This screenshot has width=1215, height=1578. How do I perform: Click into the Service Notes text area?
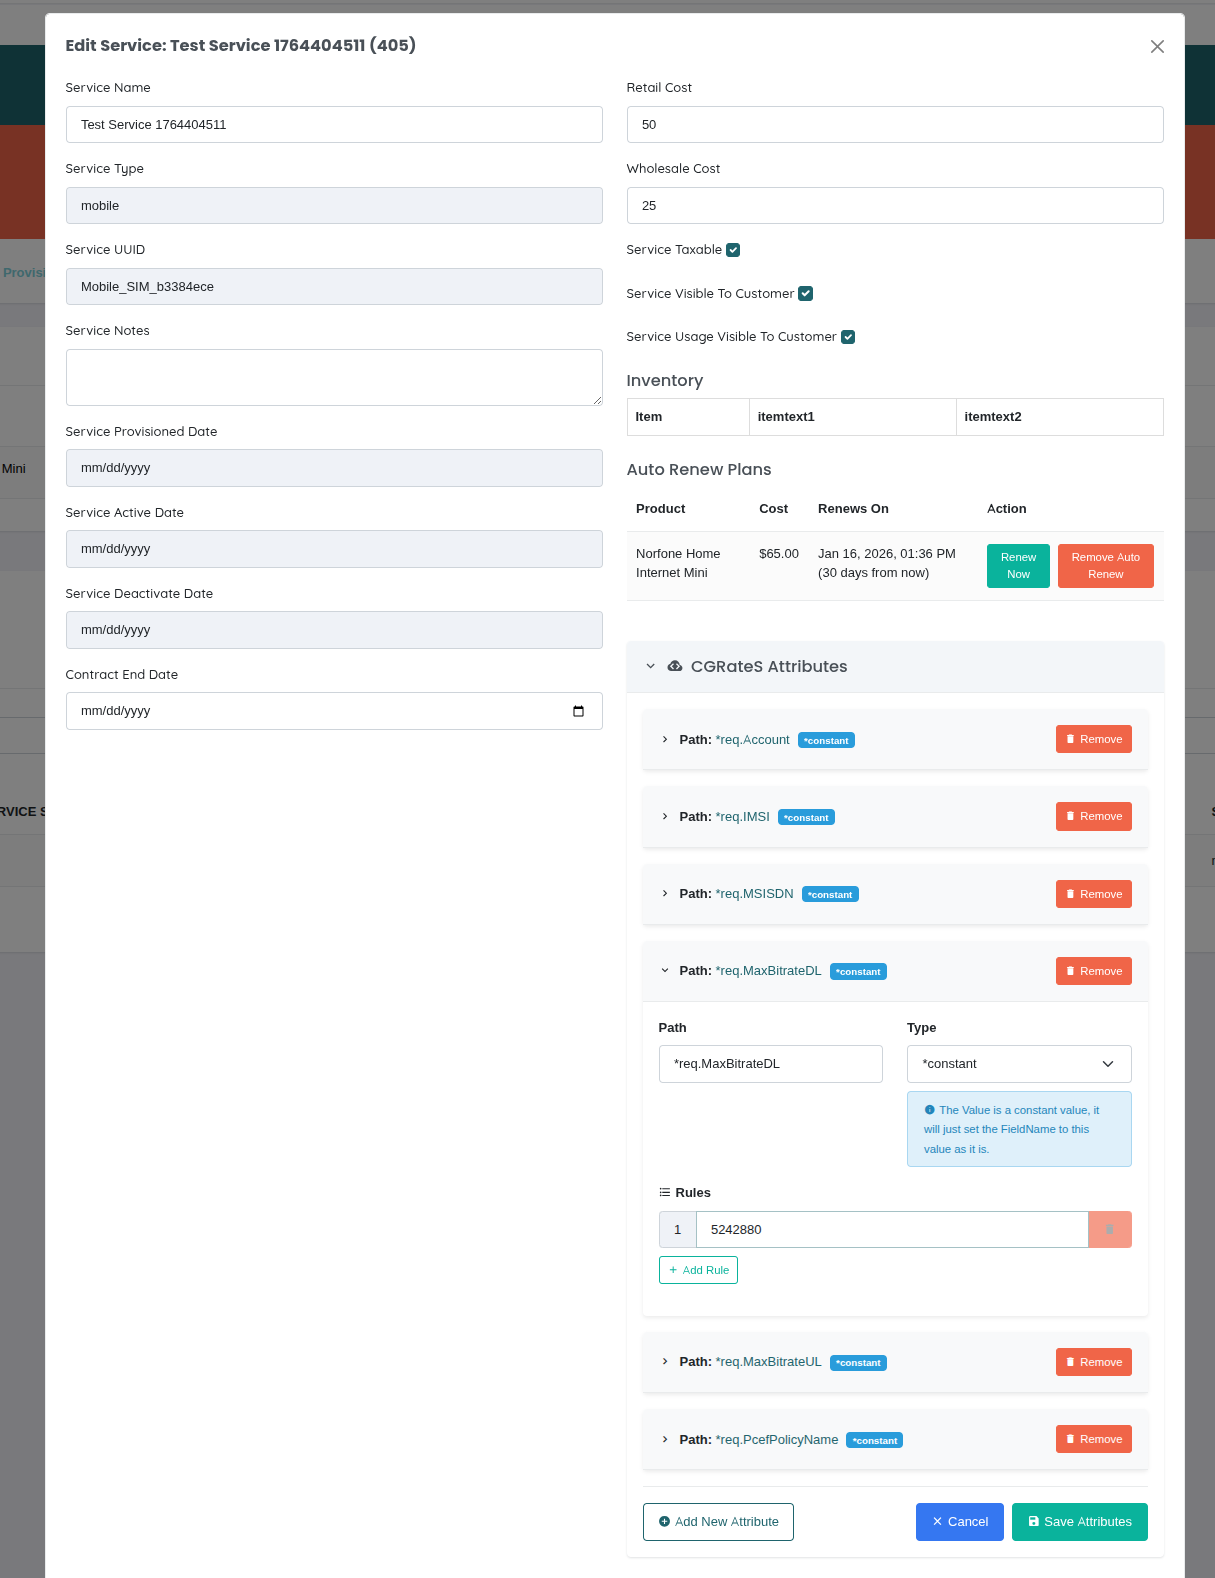(x=334, y=377)
